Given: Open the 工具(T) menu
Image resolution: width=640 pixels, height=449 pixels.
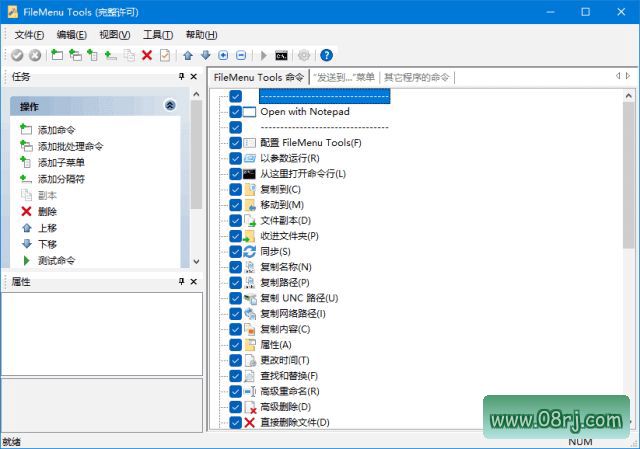Looking at the screenshot, I should pyautogui.click(x=158, y=35).
